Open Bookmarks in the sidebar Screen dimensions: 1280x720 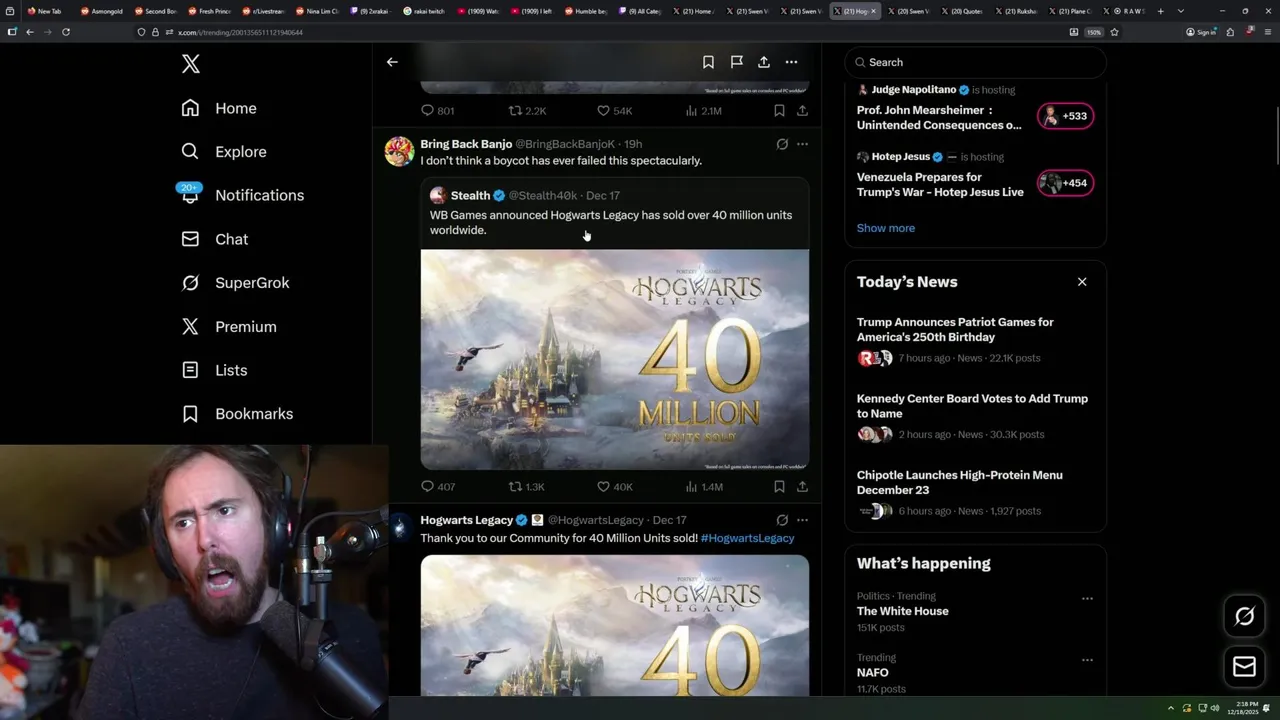(x=237, y=414)
